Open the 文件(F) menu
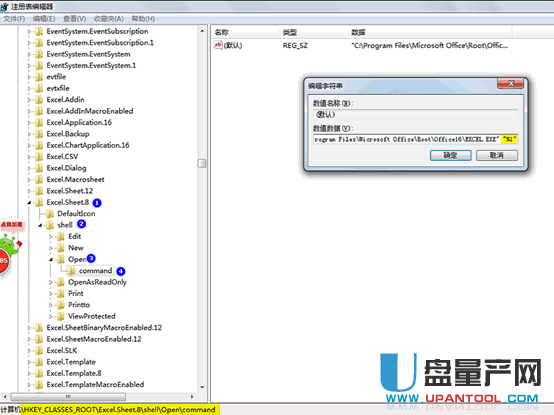 [x=14, y=19]
